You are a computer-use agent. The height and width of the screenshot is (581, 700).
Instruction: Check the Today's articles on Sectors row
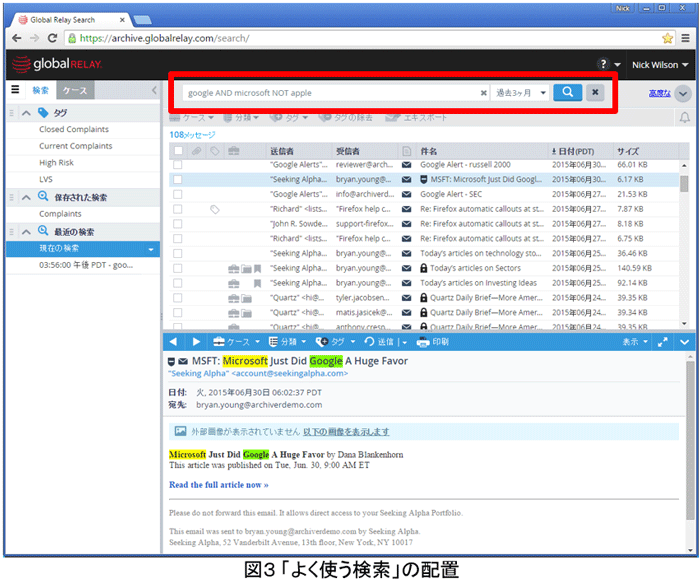[178, 268]
